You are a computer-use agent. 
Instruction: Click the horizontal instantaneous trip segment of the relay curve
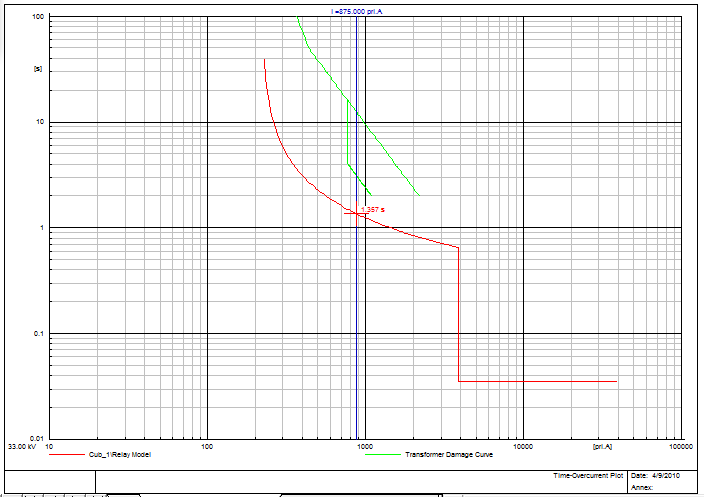[x=538, y=381]
